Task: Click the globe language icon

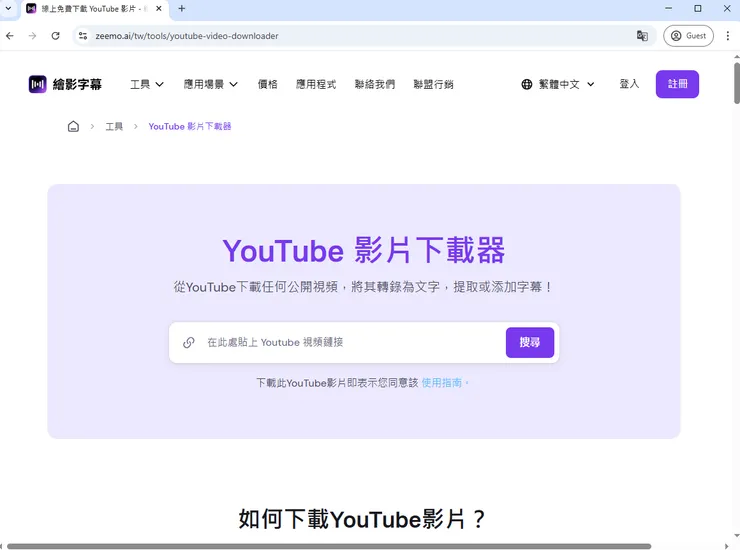Action: click(527, 85)
